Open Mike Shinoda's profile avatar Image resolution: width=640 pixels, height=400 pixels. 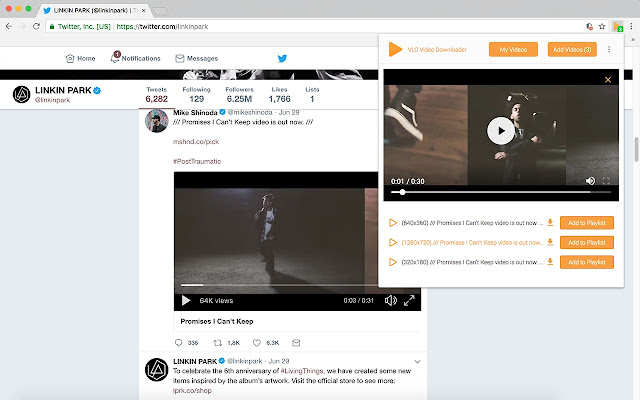157,121
